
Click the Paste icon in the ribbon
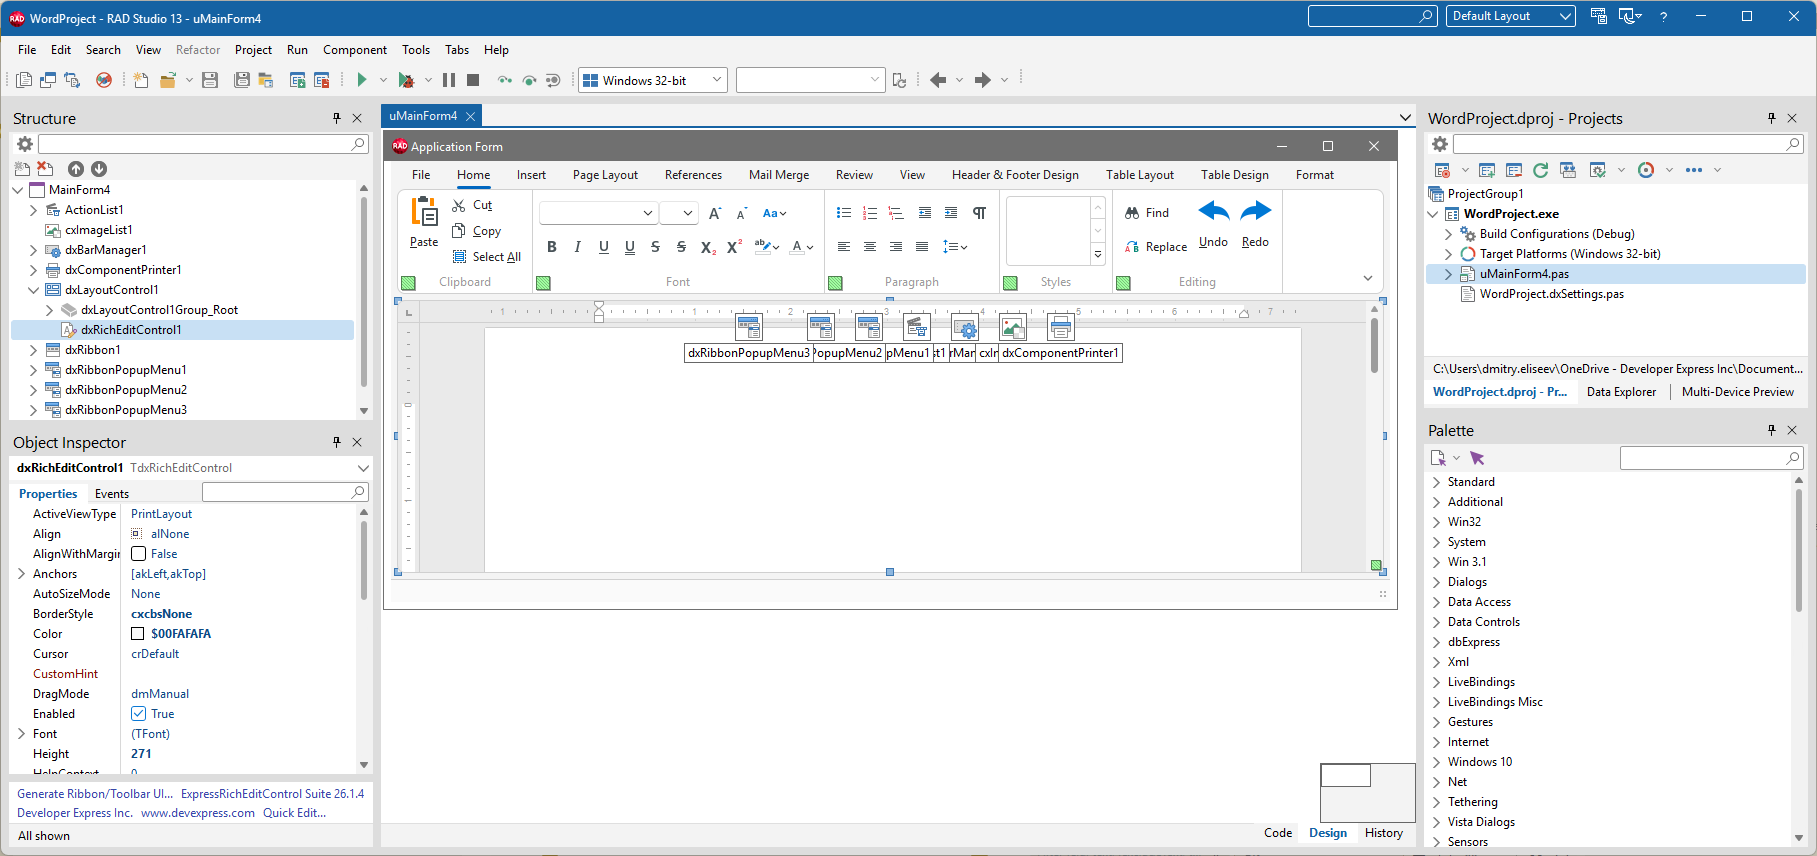[424, 212]
